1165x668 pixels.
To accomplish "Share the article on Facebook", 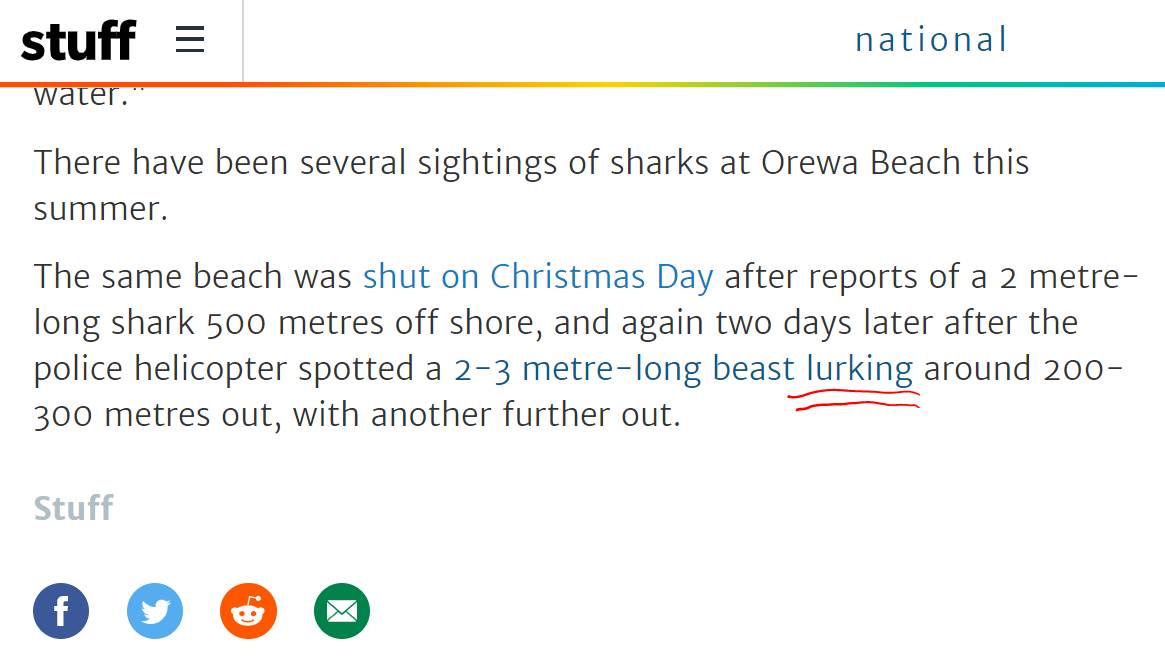I will (x=61, y=611).
